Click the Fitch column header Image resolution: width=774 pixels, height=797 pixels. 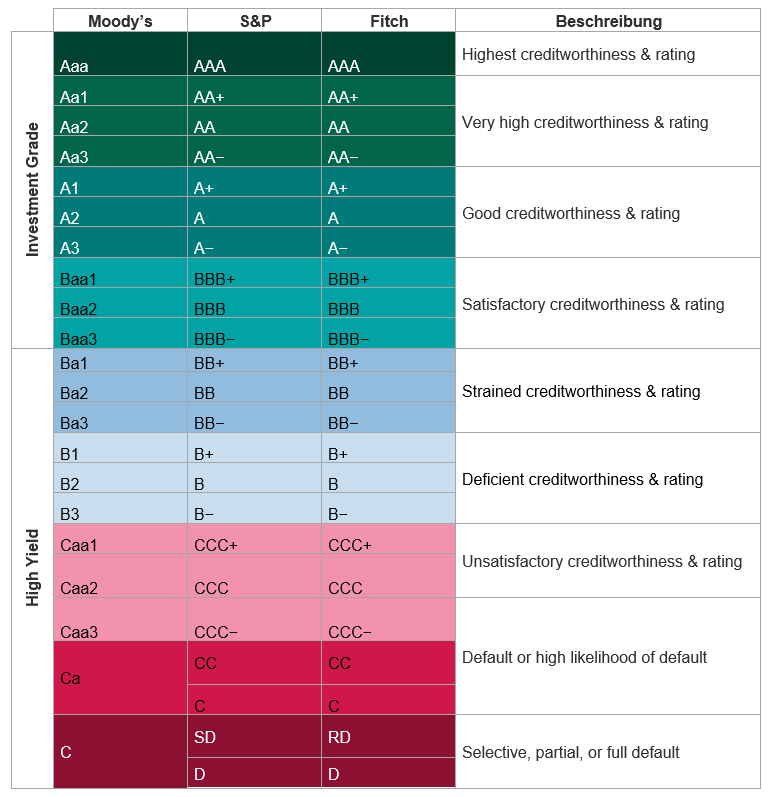[388, 21]
